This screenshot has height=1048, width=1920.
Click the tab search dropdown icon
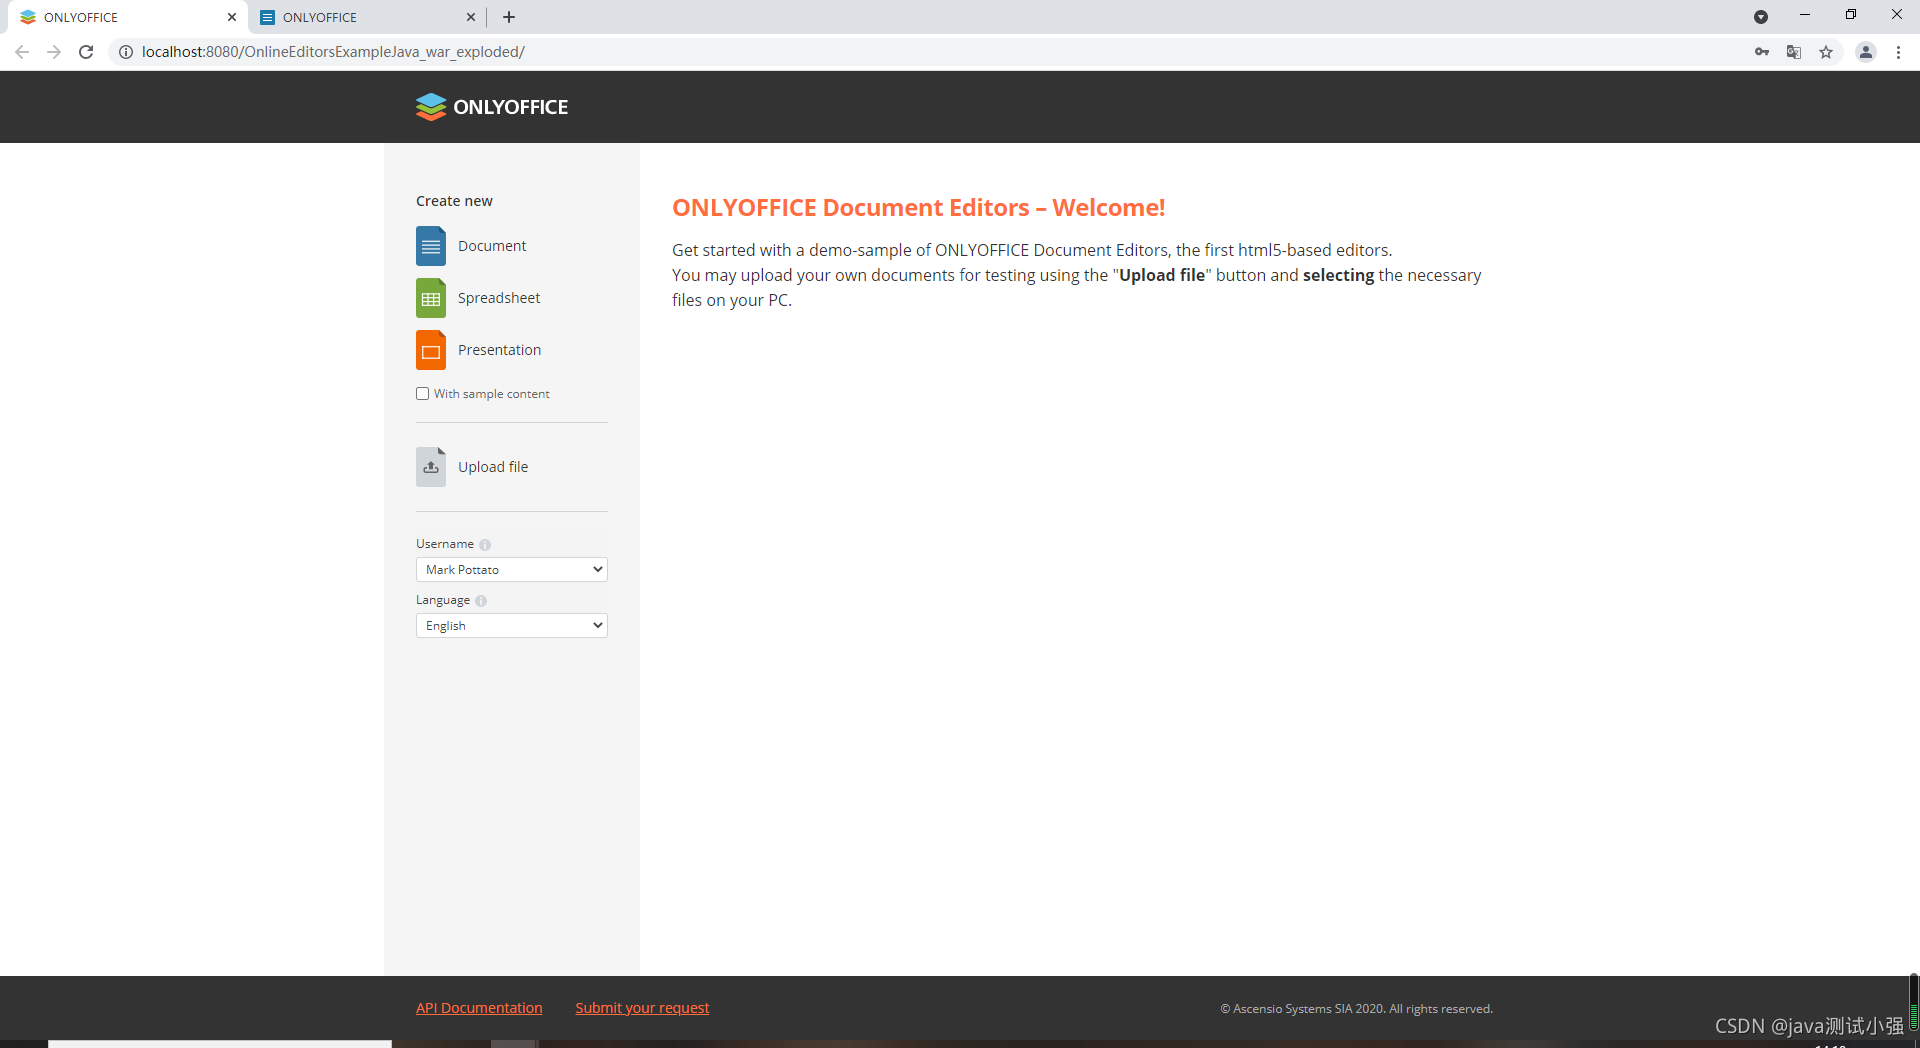coord(1761,17)
